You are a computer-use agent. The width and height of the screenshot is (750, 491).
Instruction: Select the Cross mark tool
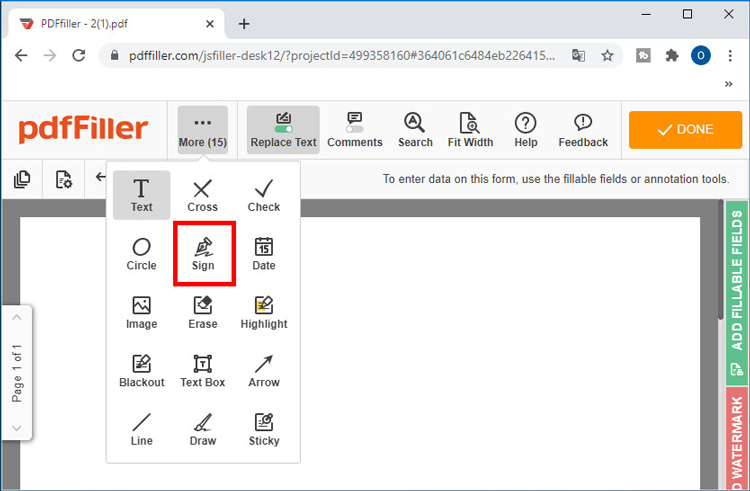coord(202,195)
